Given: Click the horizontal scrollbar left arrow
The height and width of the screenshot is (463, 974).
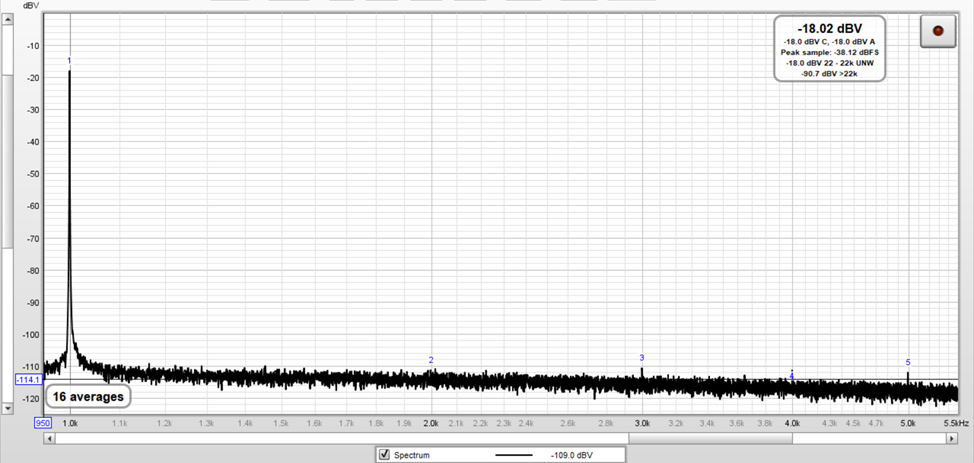Looking at the screenshot, I should [x=49, y=437].
